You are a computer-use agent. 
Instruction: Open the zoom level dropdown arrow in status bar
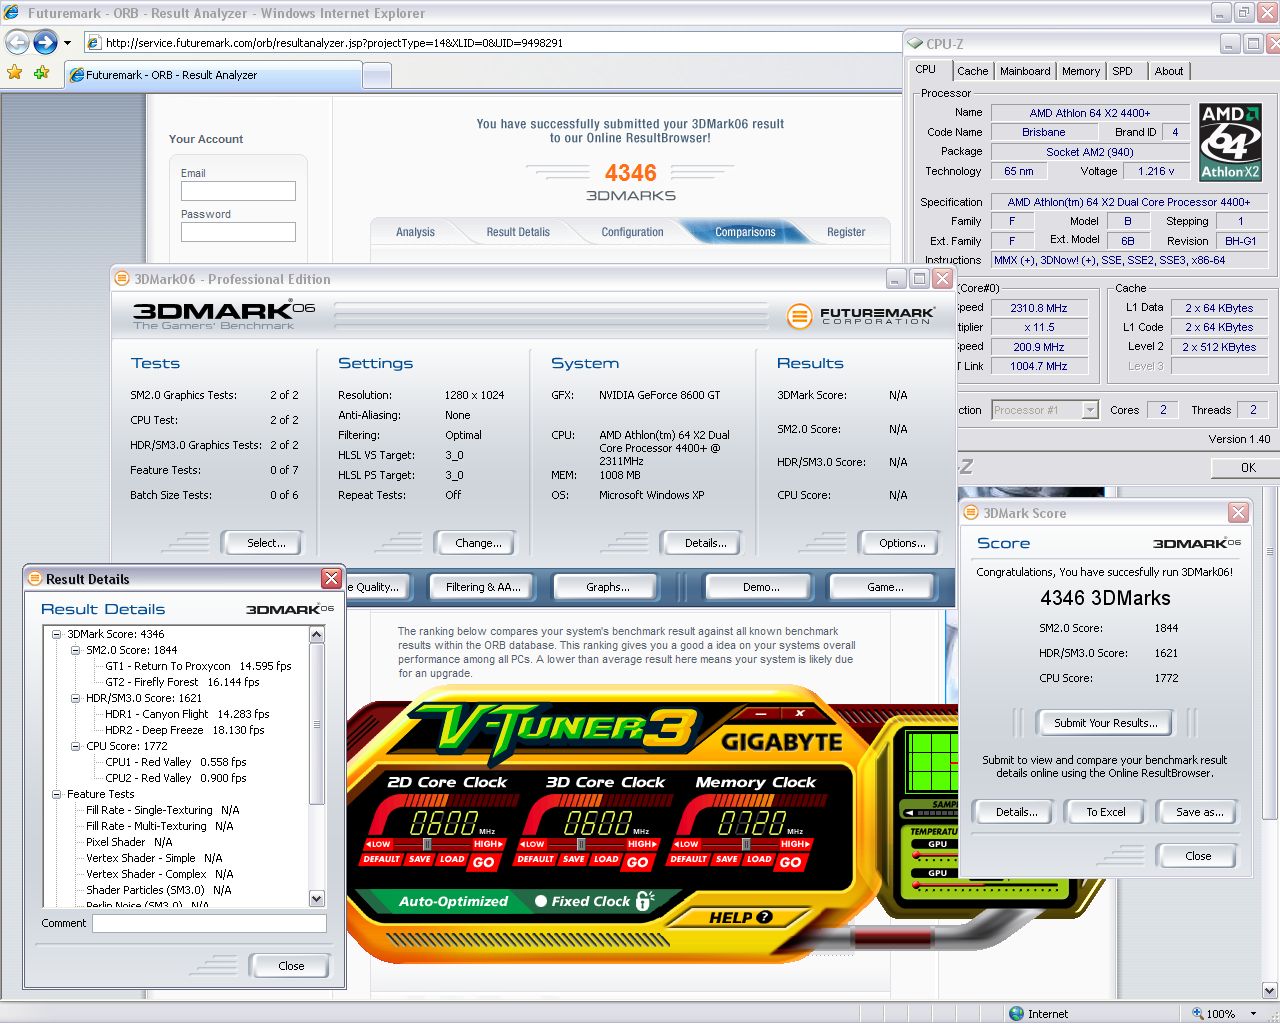point(1253,1013)
